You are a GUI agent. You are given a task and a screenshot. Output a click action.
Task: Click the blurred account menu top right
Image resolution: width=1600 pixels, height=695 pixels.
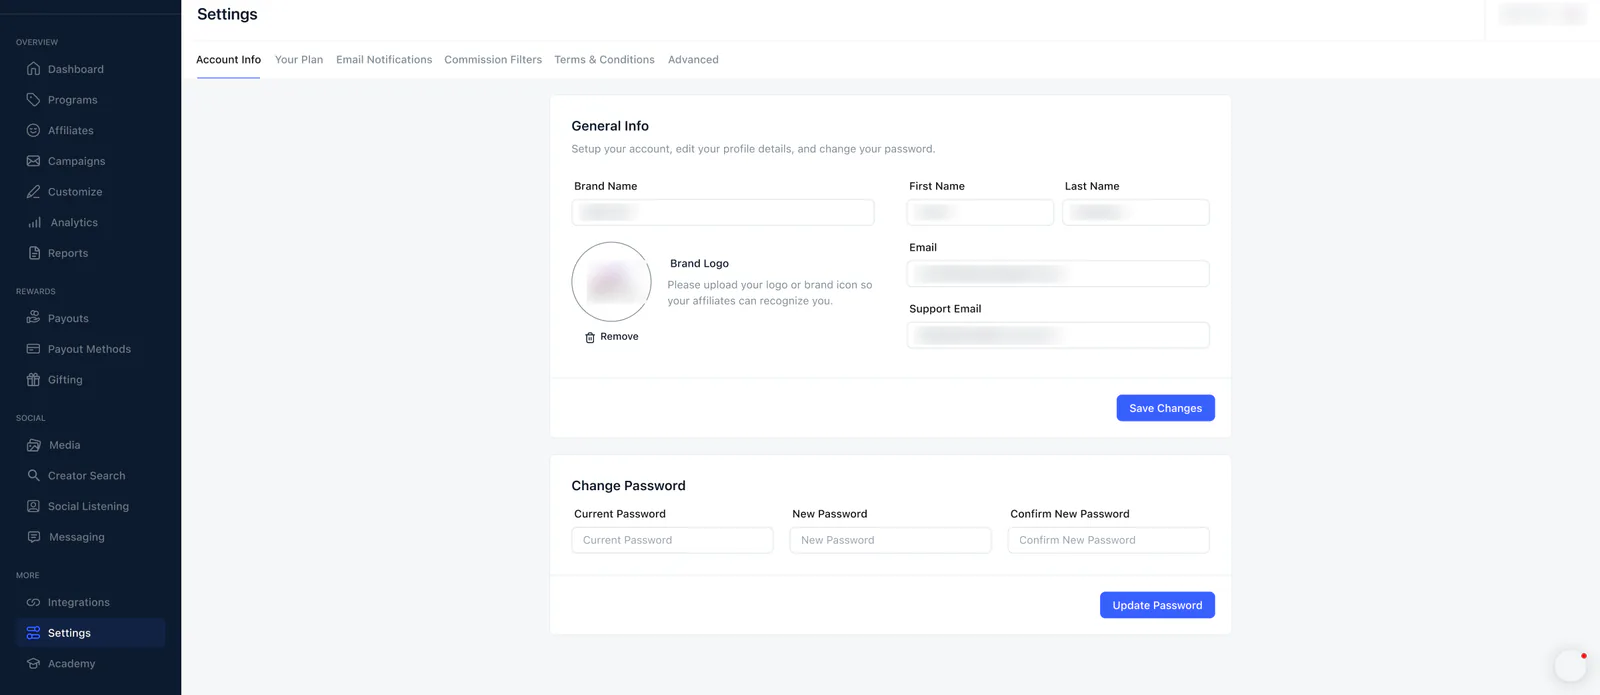coord(1543,14)
